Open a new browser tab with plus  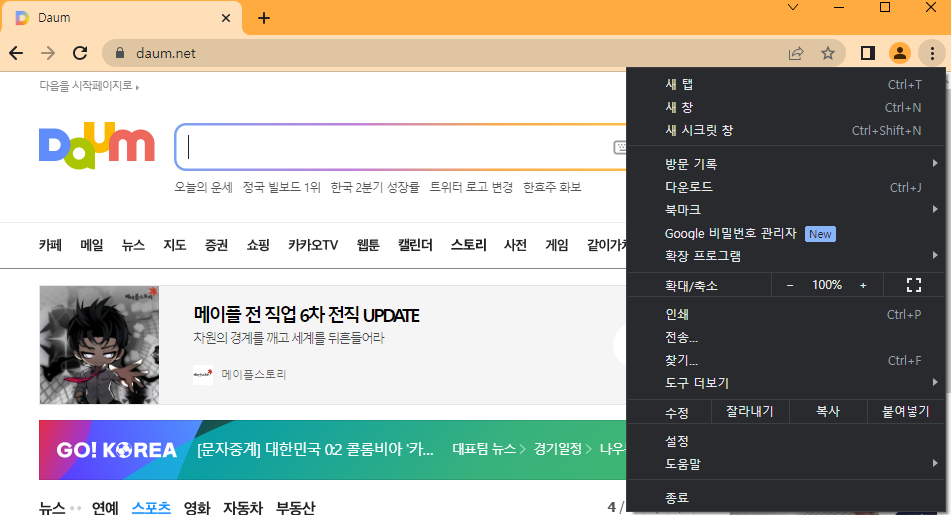(x=264, y=18)
